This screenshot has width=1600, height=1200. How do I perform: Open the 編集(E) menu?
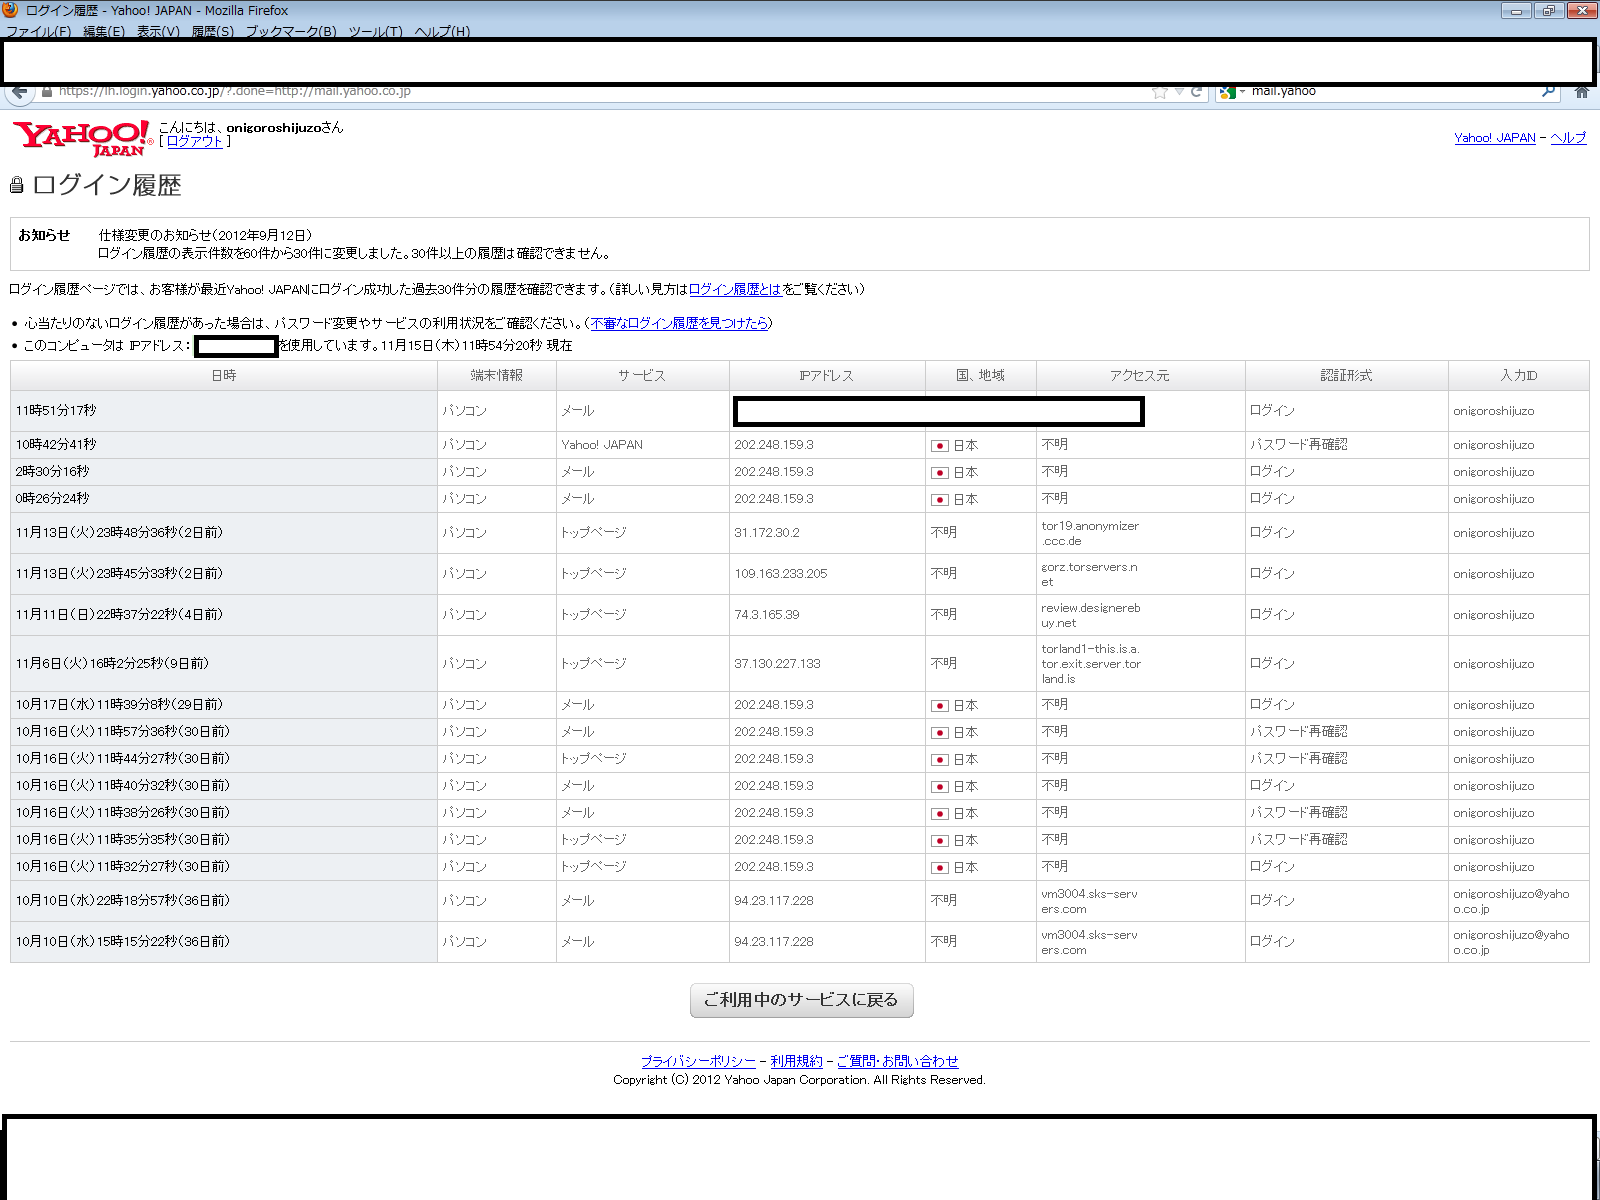tap(103, 31)
